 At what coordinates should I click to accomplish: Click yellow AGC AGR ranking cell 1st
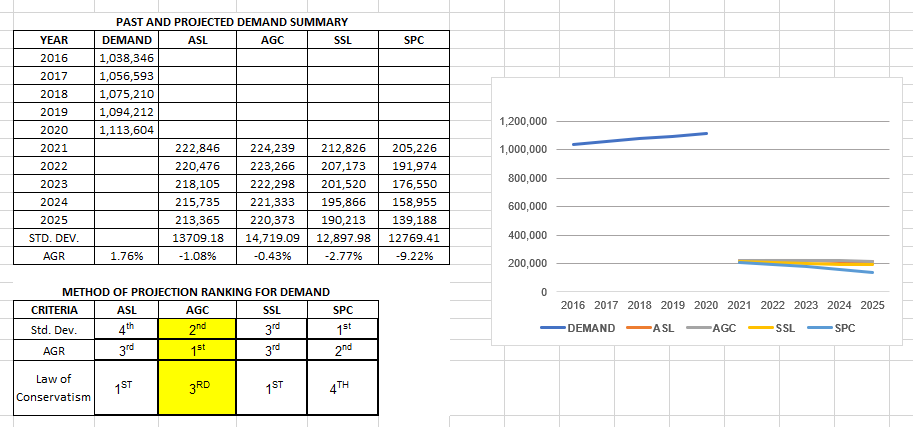click(197, 350)
